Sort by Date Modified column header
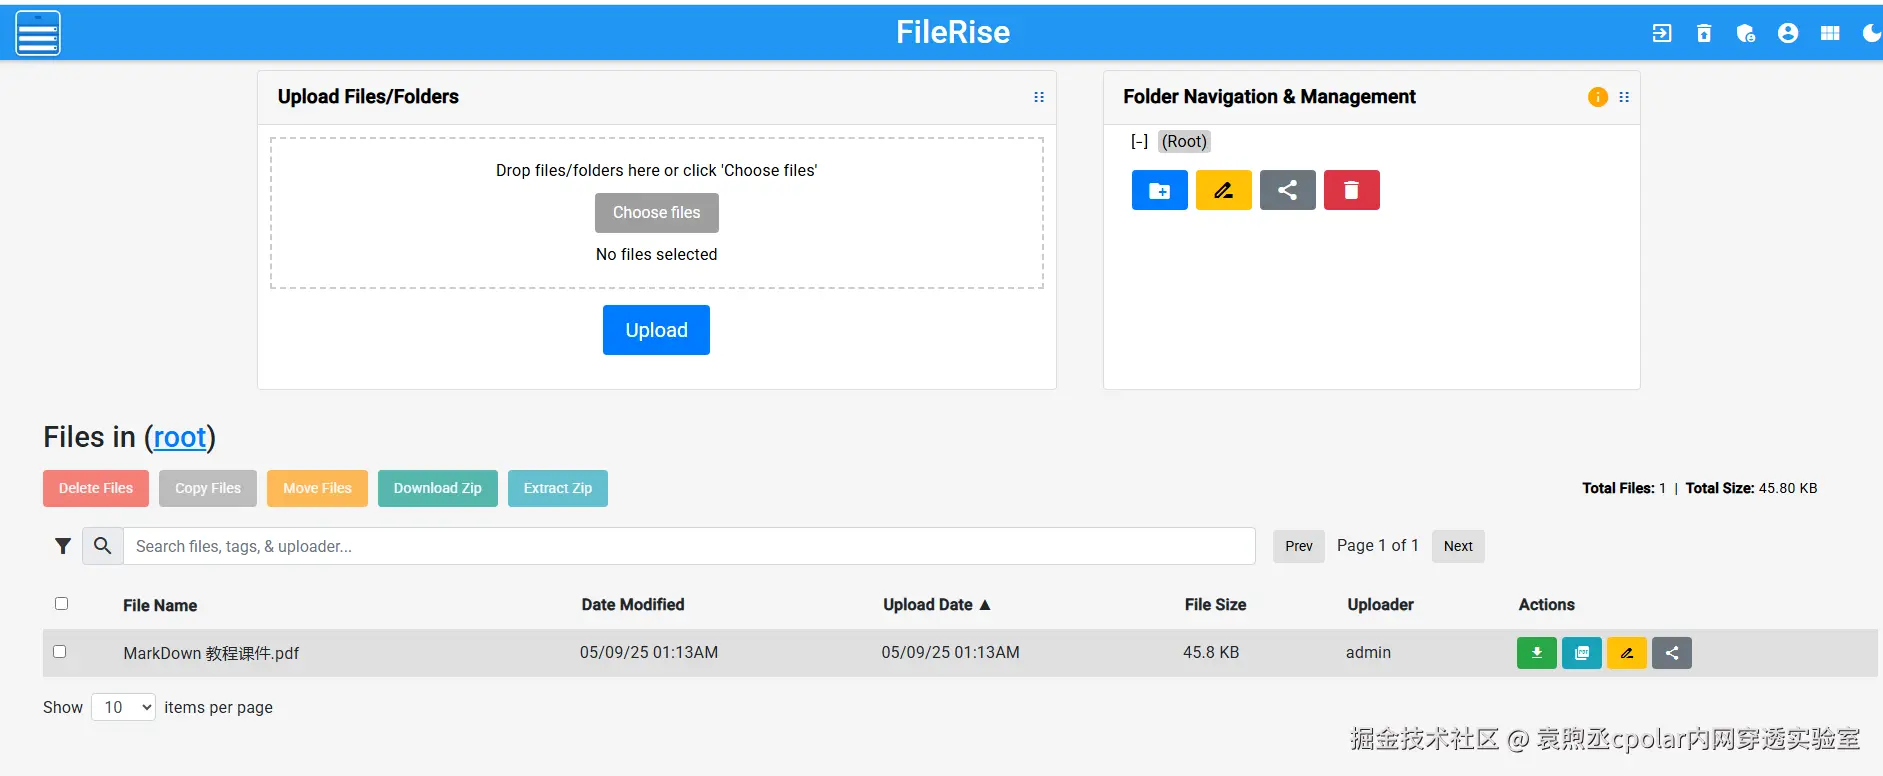Viewport: 1883px width, 776px height. coord(633,605)
